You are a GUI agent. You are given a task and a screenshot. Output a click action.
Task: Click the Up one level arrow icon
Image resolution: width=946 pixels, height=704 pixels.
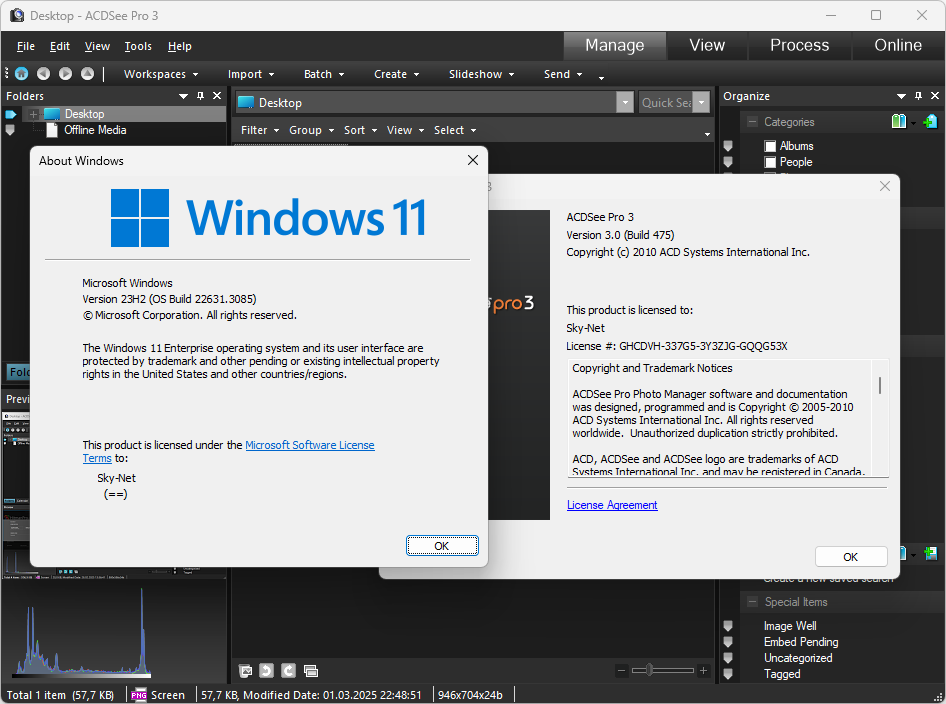pos(87,74)
